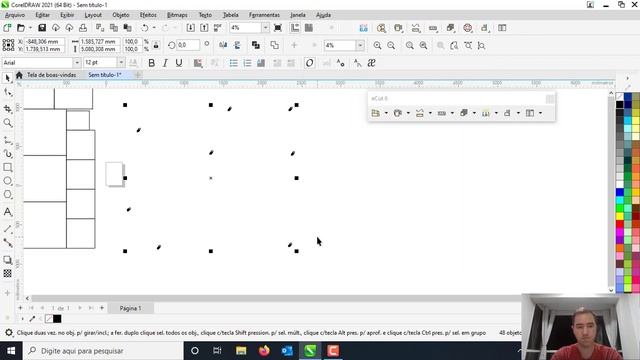The height and width of the screenshot is (360, 640).
Task: Click the rotation angle field
Action: (x=188, y=45)
